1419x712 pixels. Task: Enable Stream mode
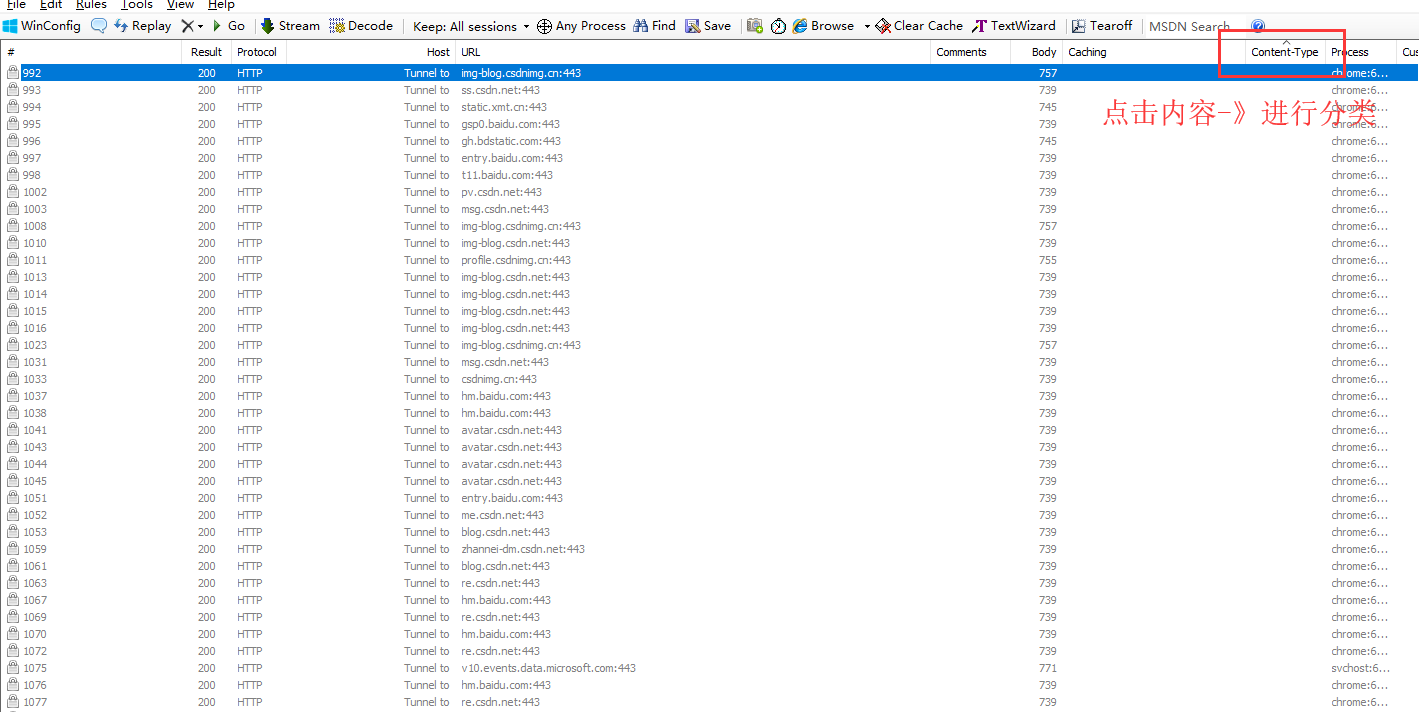click(289, 25)
